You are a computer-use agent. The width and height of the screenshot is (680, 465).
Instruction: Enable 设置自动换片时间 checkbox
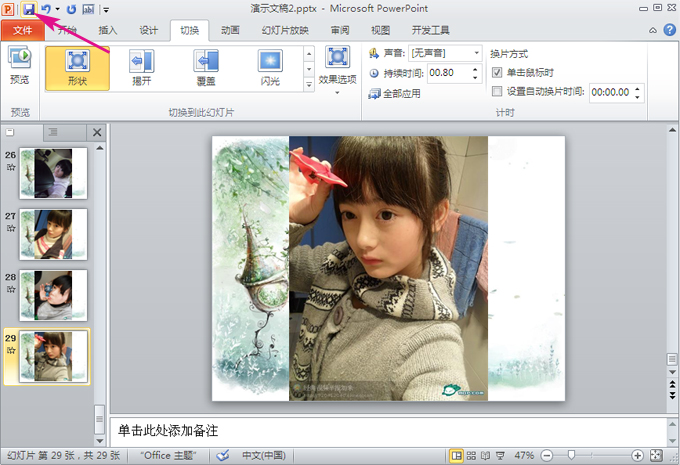pyautogui.click(x=498, y=91)
